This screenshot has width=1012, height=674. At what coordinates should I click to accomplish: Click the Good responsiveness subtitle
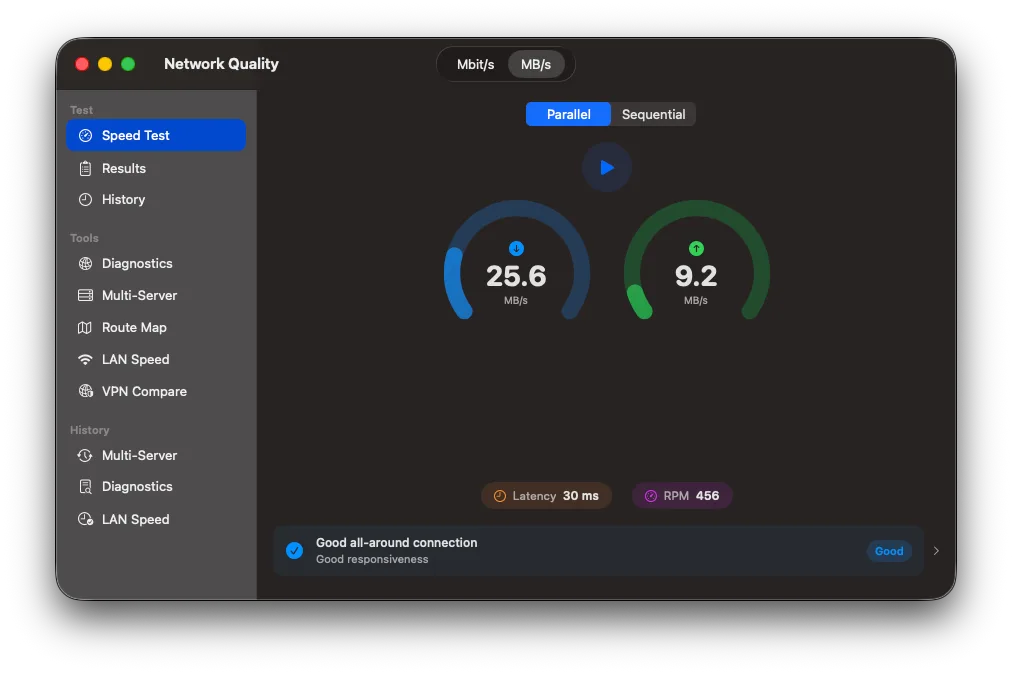pos(372,559)
